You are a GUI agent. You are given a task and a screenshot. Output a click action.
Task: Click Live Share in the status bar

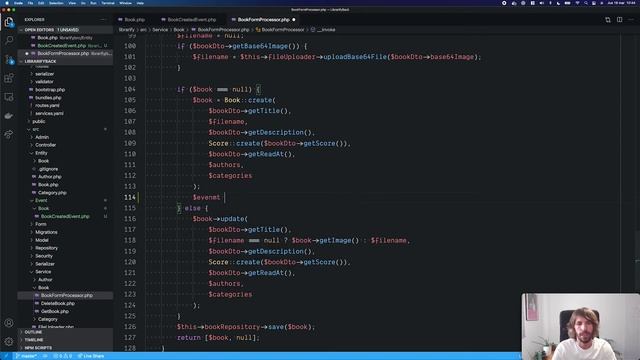click(91, 356)
